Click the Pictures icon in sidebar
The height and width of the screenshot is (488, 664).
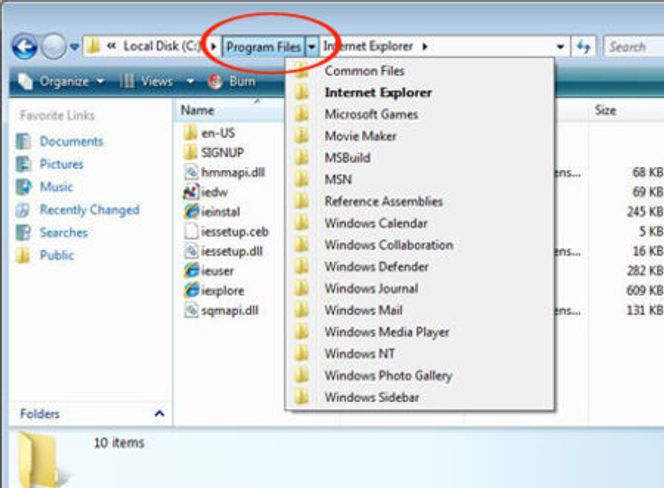pos(24,164)
